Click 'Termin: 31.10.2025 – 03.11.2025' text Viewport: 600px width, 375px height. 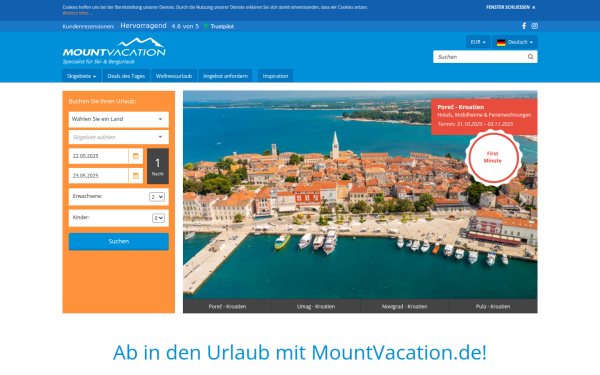click(x=475, y=124)
